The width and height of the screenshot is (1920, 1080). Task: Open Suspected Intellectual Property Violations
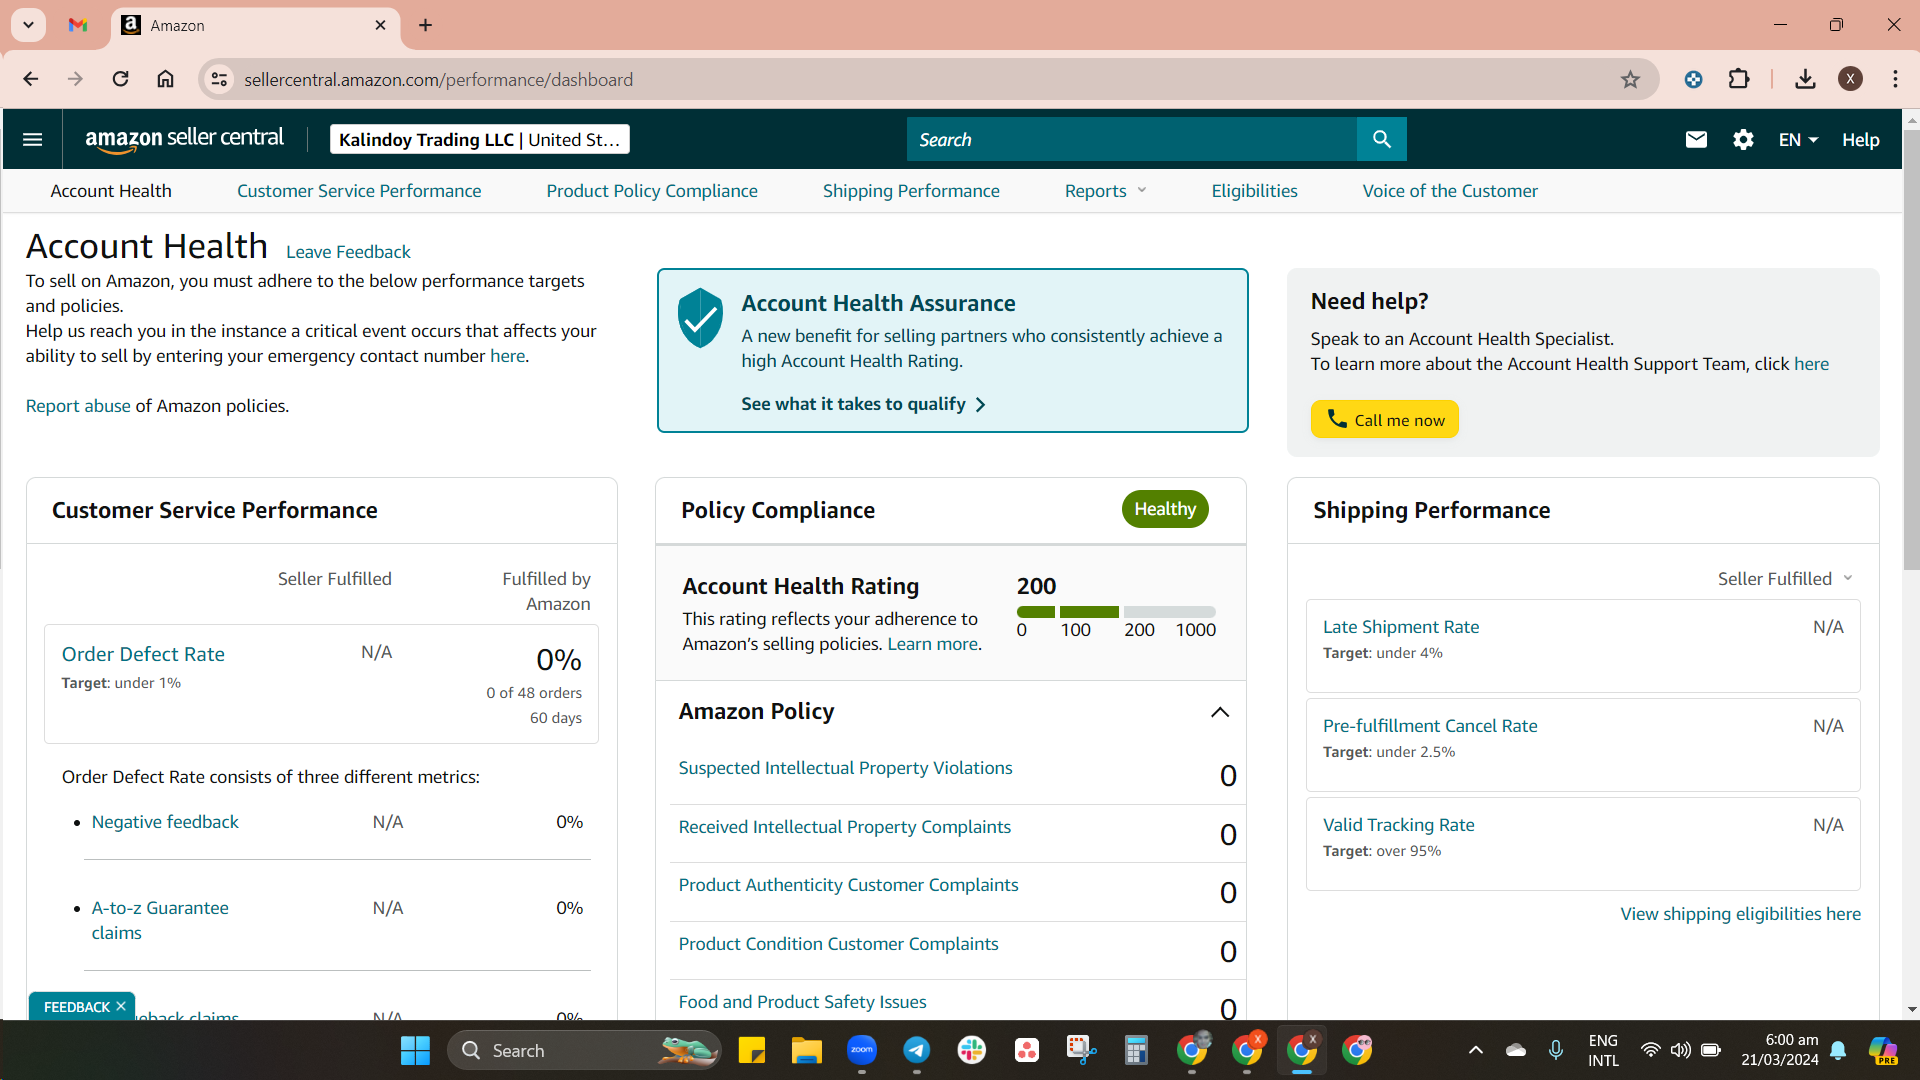pos(845,768)
